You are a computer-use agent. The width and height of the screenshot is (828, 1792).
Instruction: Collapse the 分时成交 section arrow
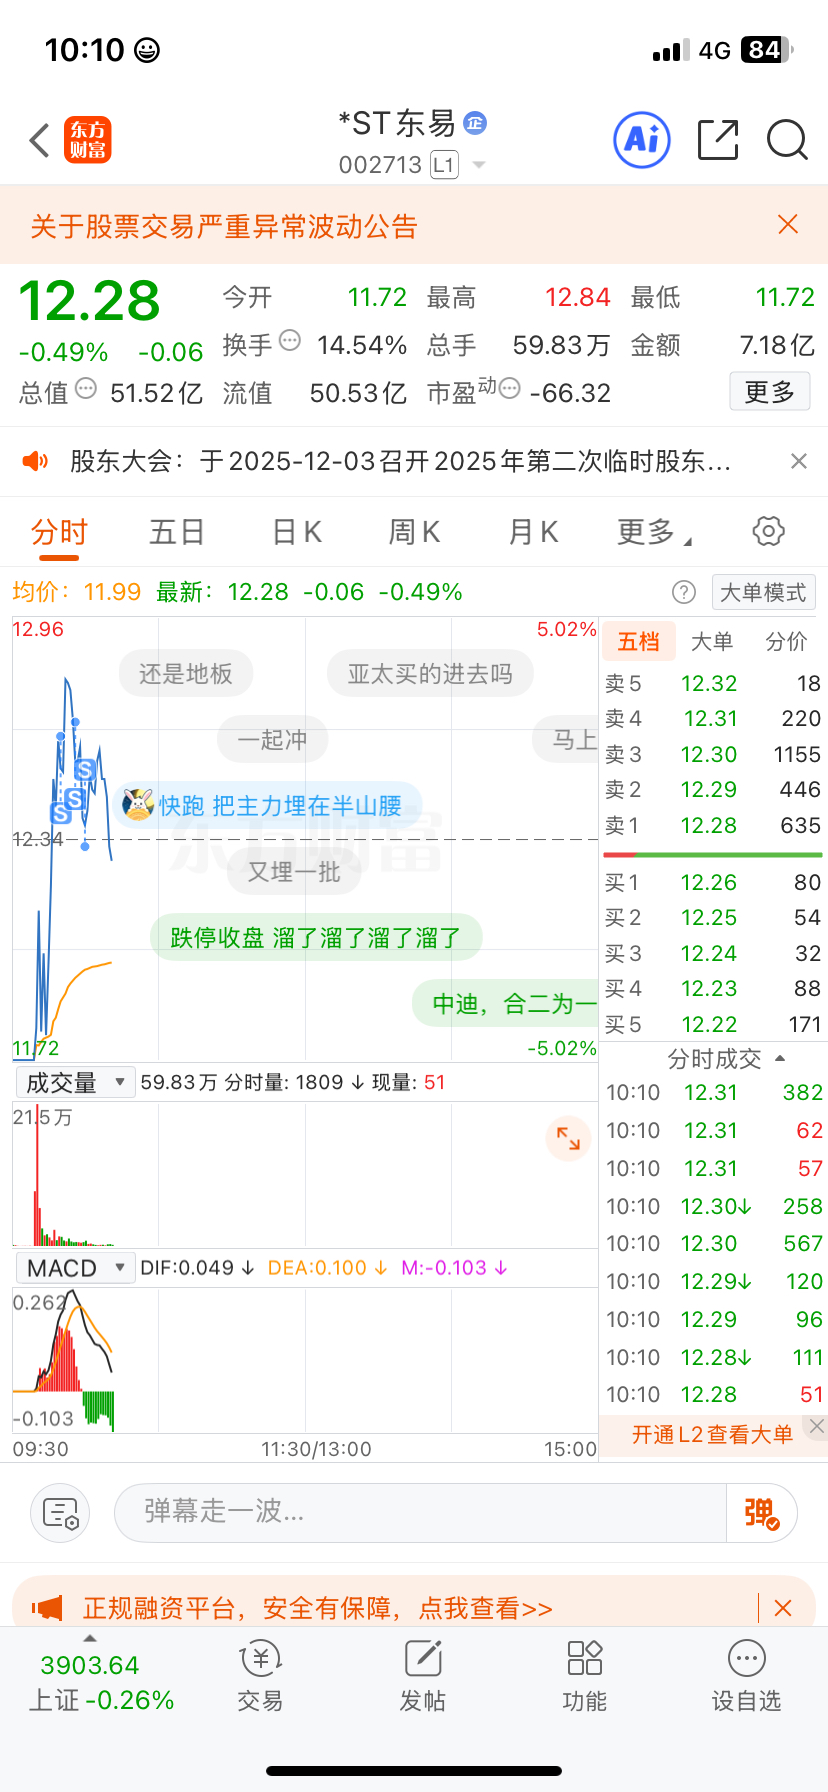[x=780, y=1058]
